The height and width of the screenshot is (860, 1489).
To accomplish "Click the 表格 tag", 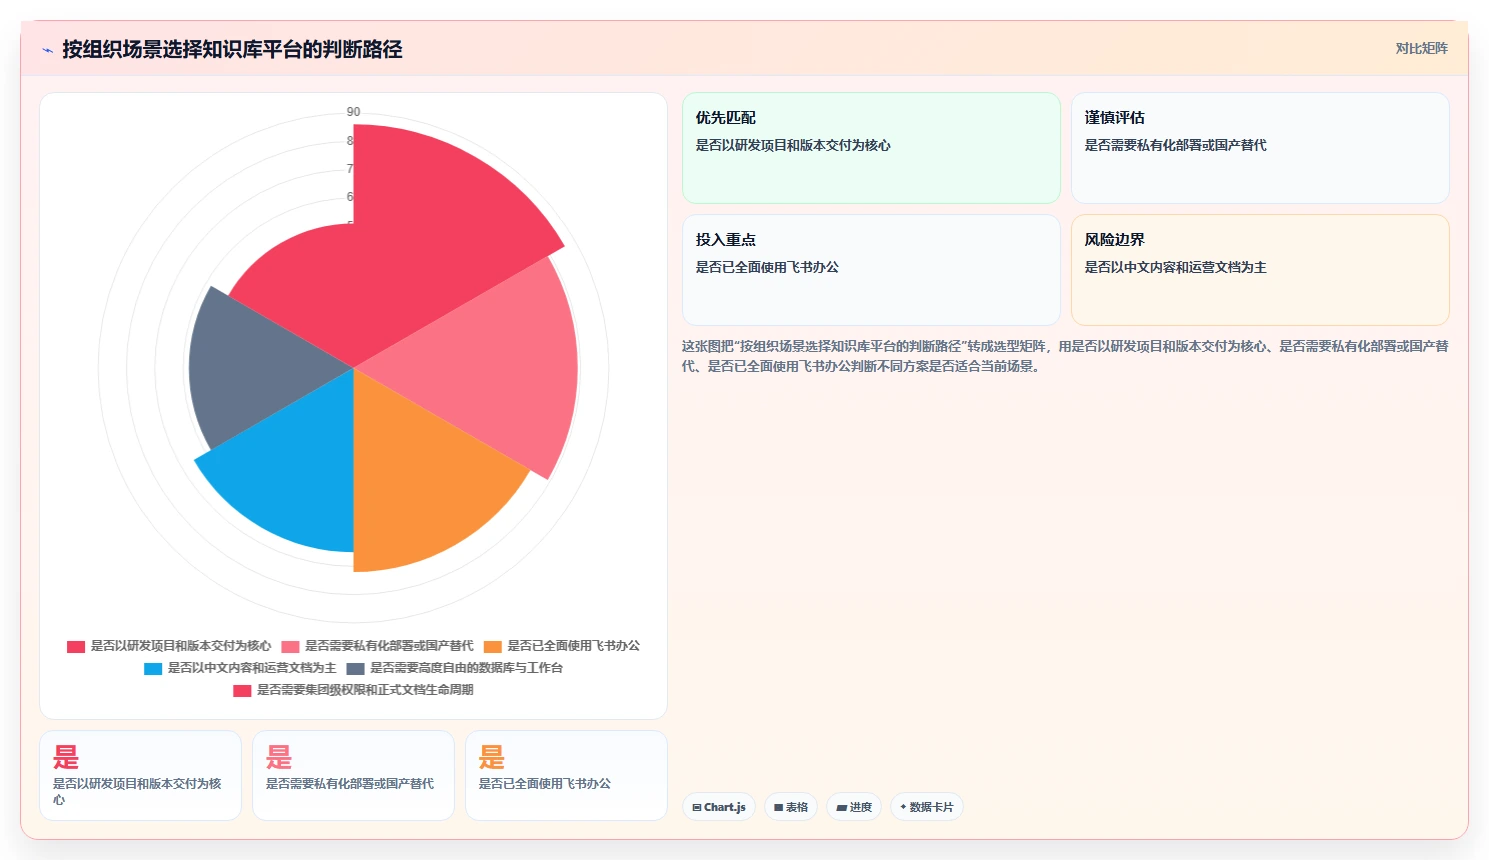I will pos(791,807).
